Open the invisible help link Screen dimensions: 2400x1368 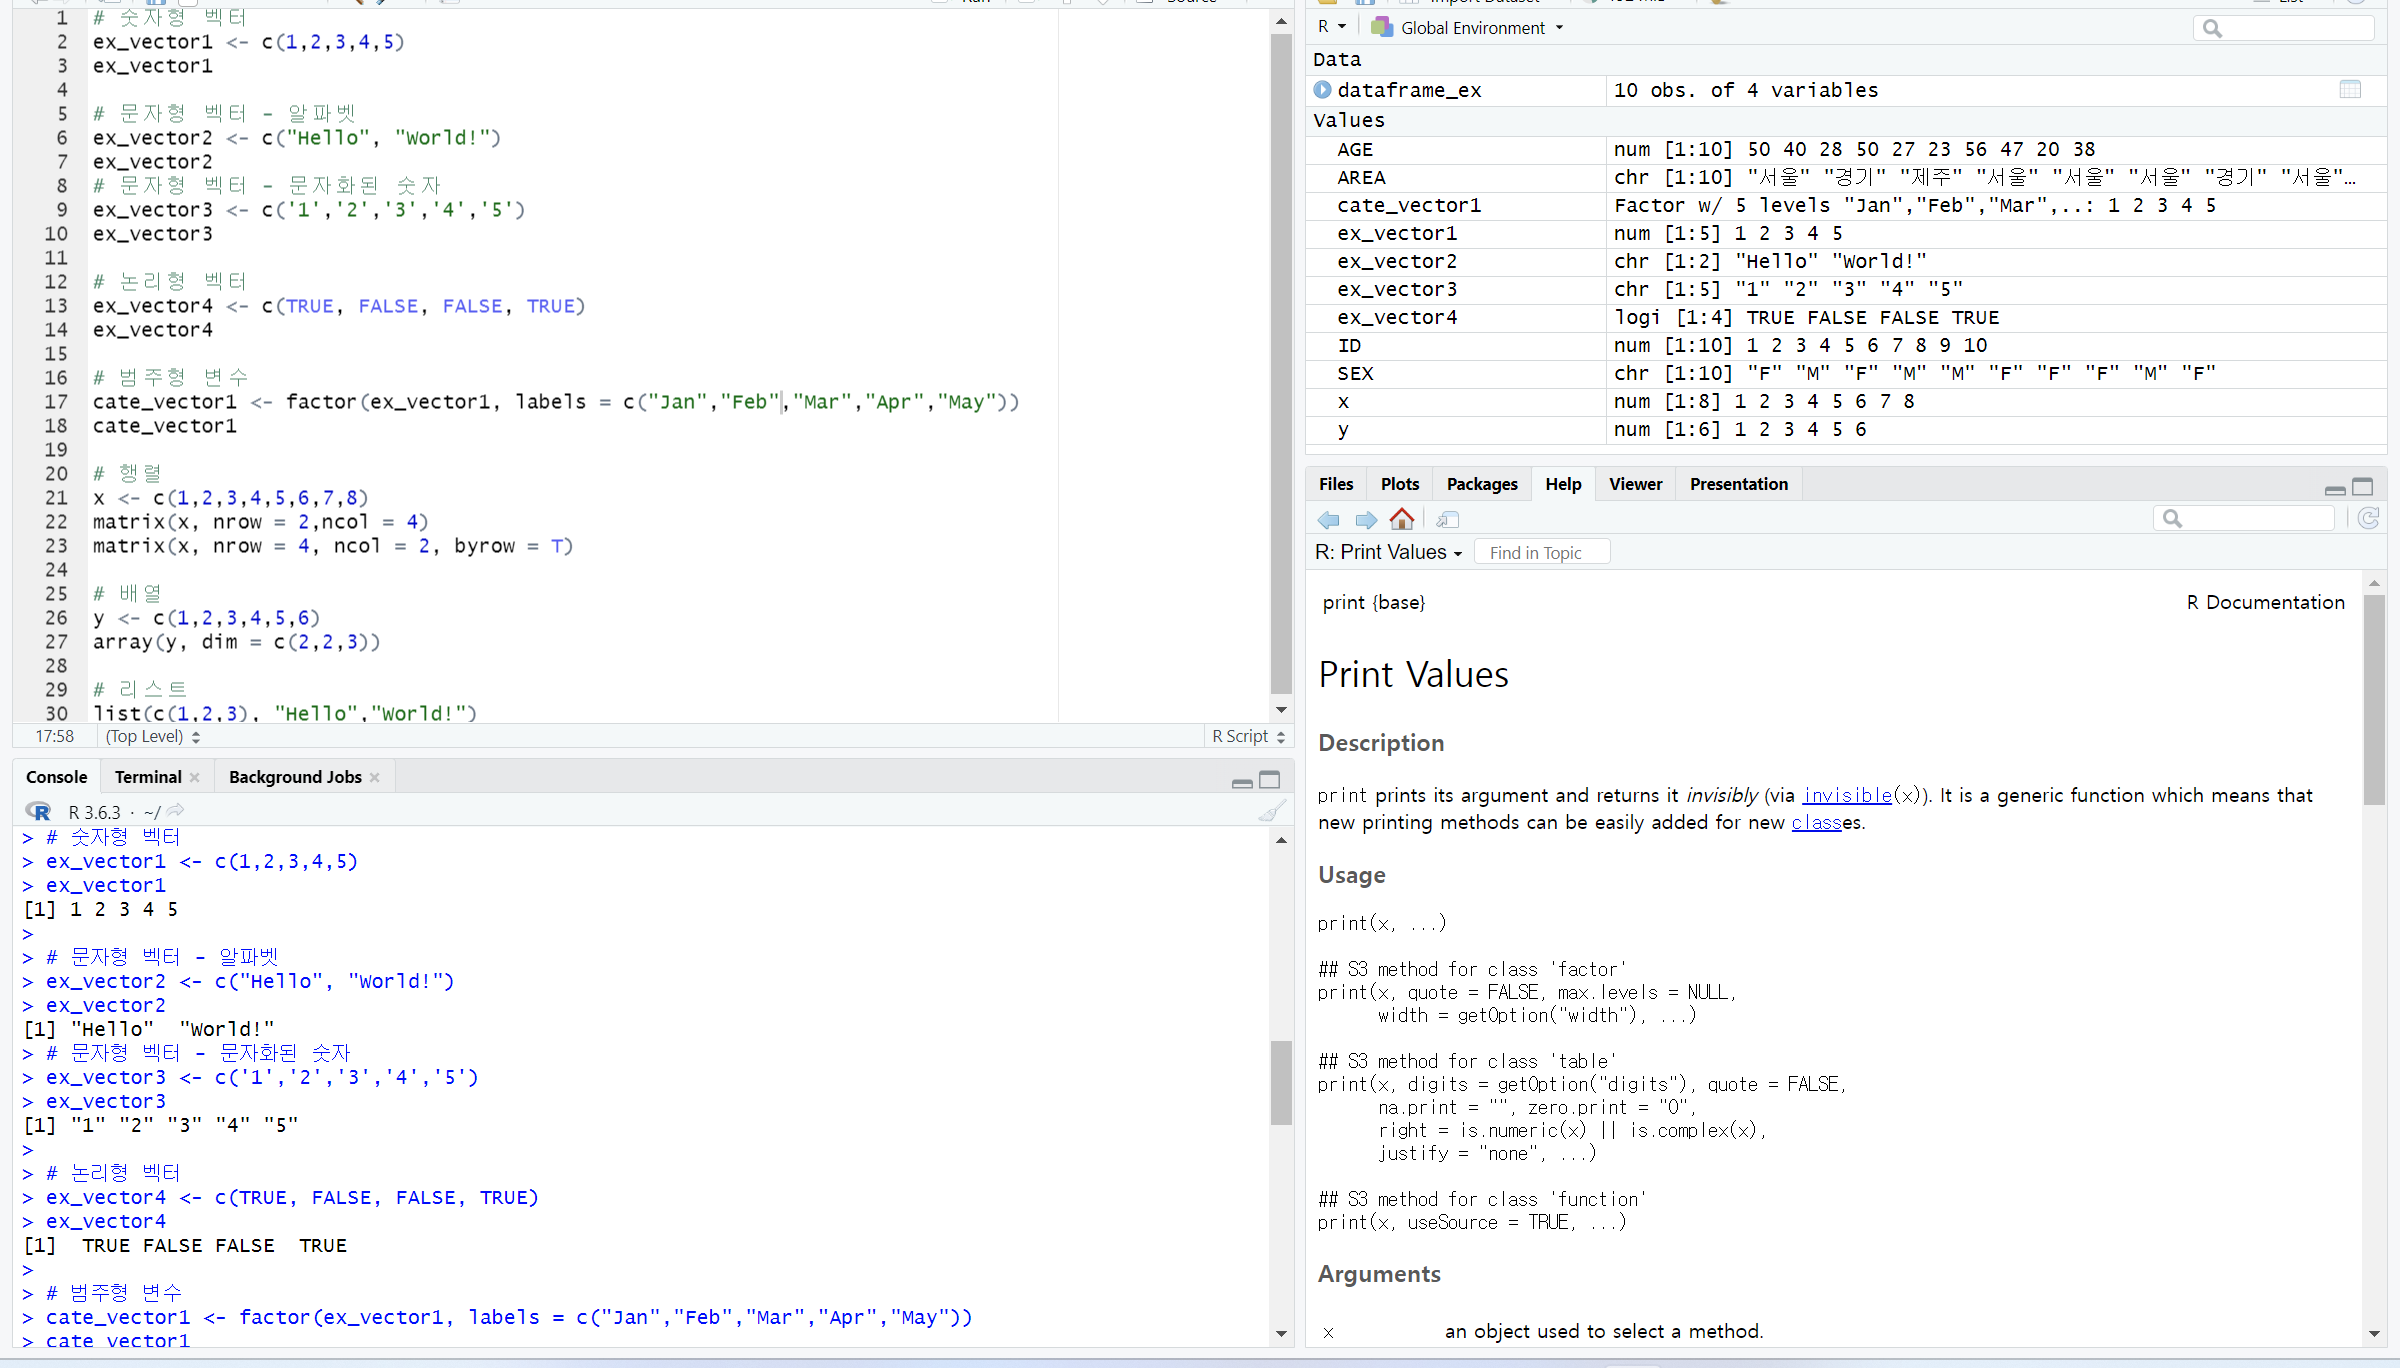(1846, 795)
